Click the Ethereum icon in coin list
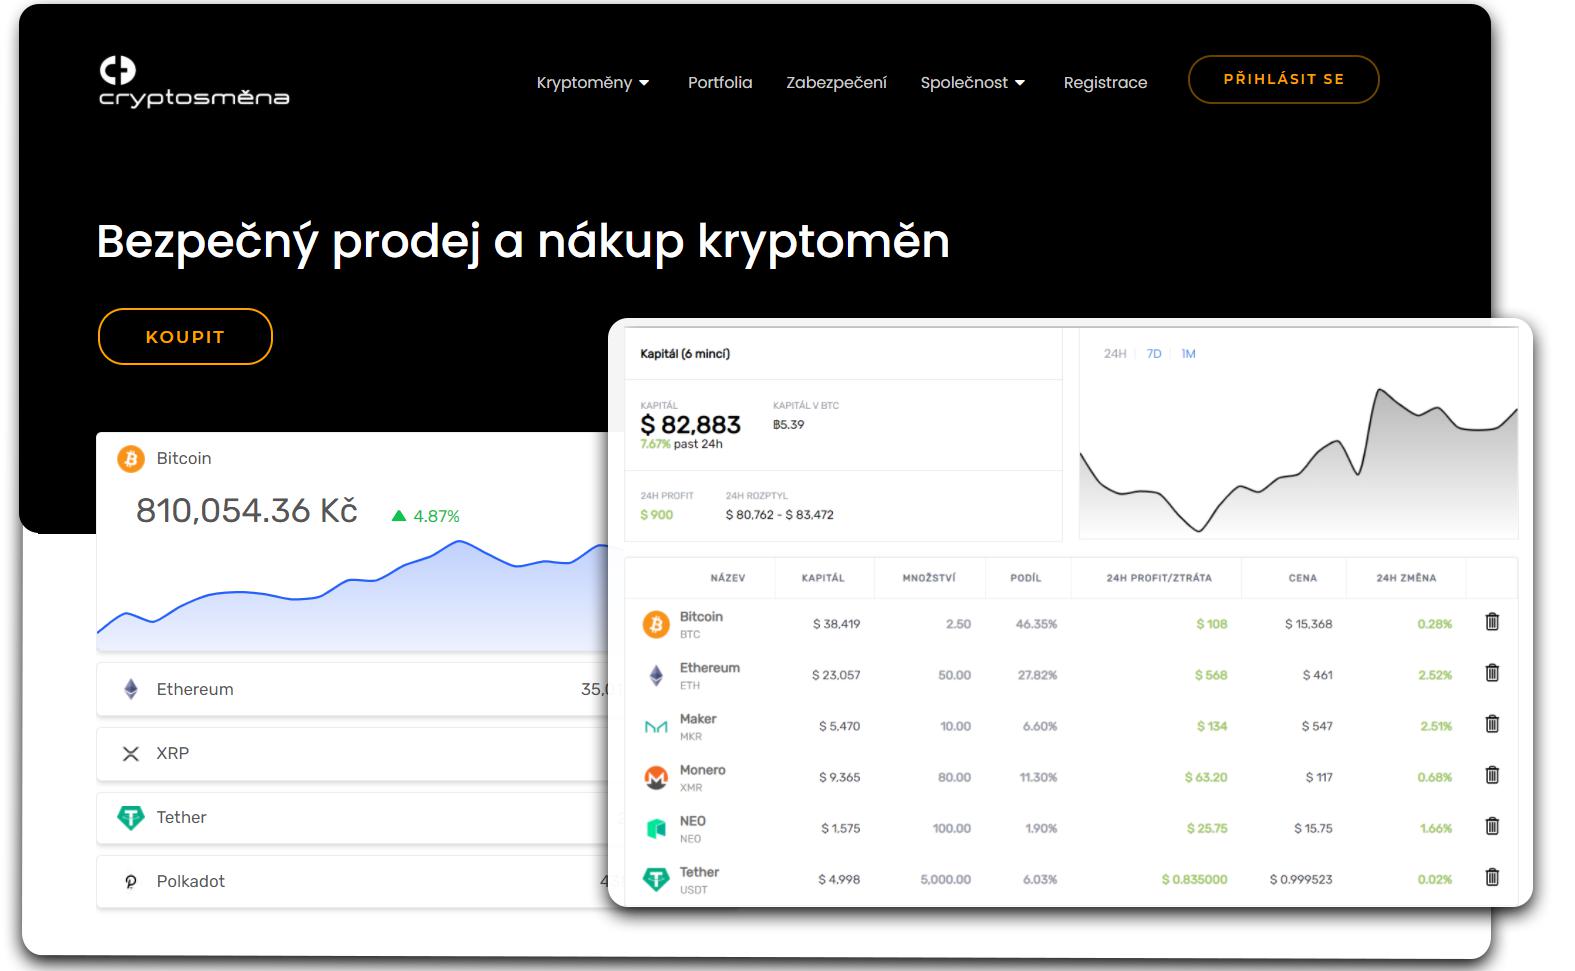Screen dimensions: 1575x971 click(131, 689)
